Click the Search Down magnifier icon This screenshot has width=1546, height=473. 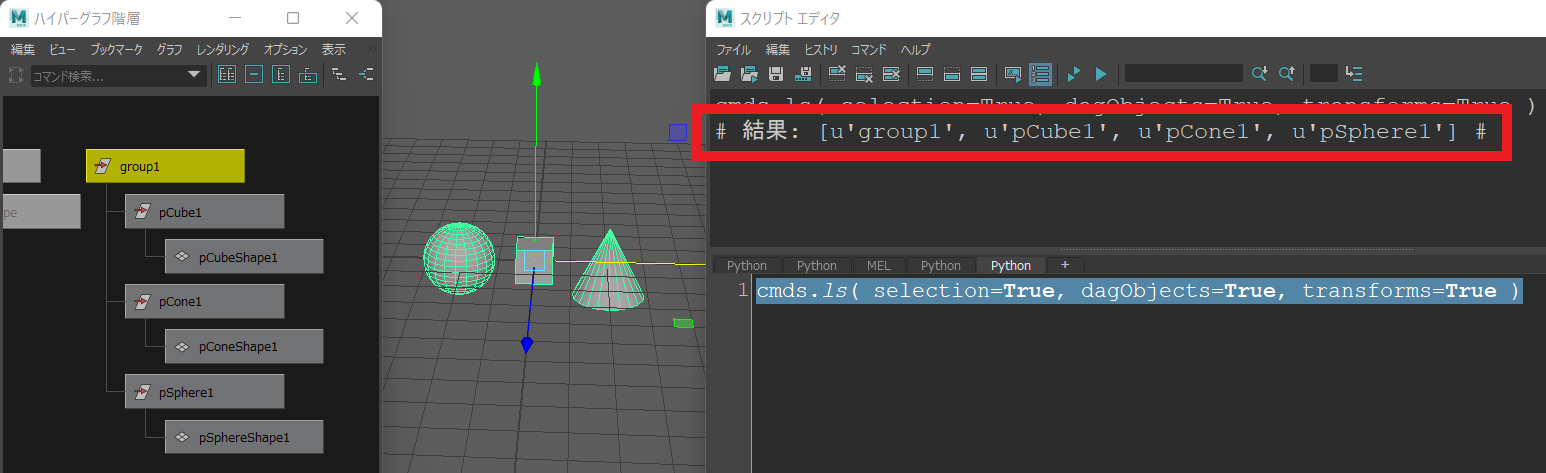click(1259, 73)
